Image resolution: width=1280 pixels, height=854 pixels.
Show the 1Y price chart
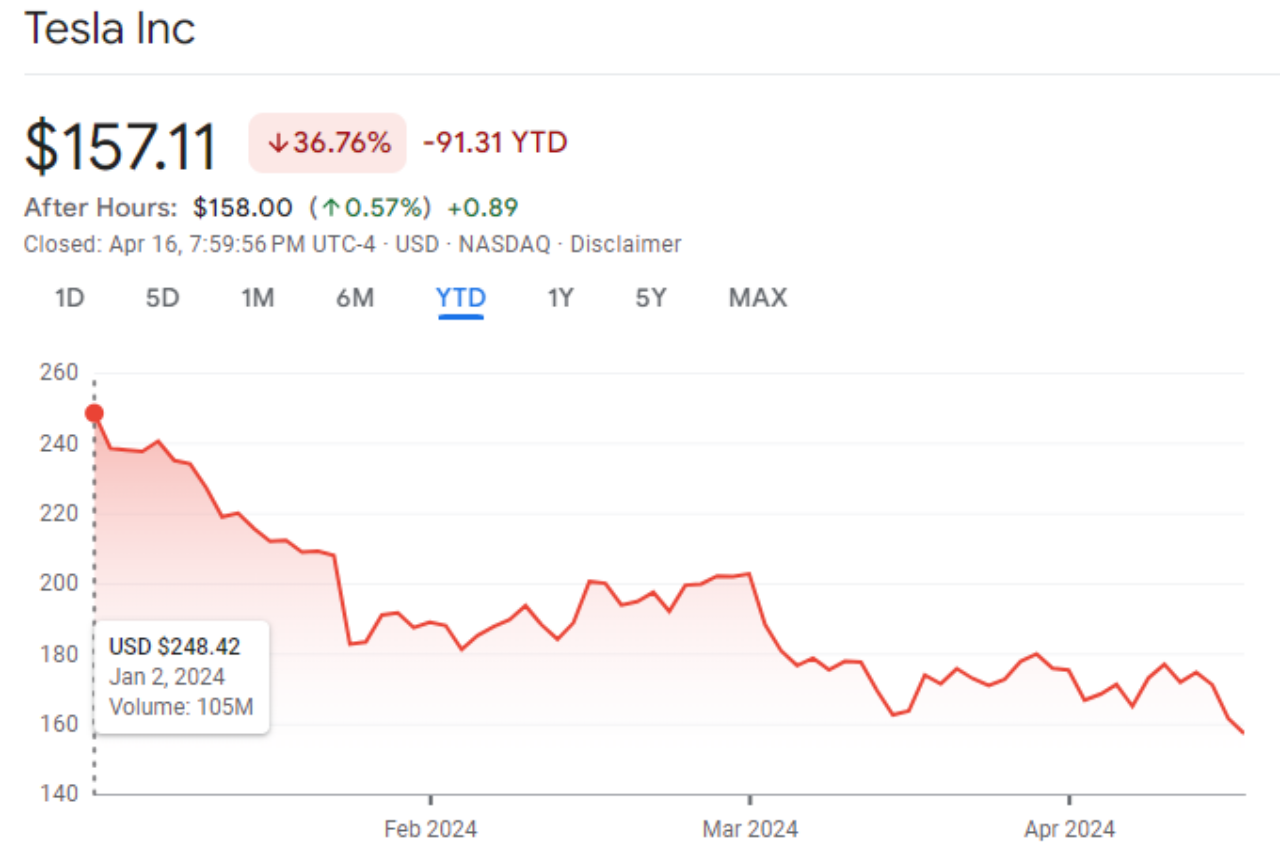point(560,298)
